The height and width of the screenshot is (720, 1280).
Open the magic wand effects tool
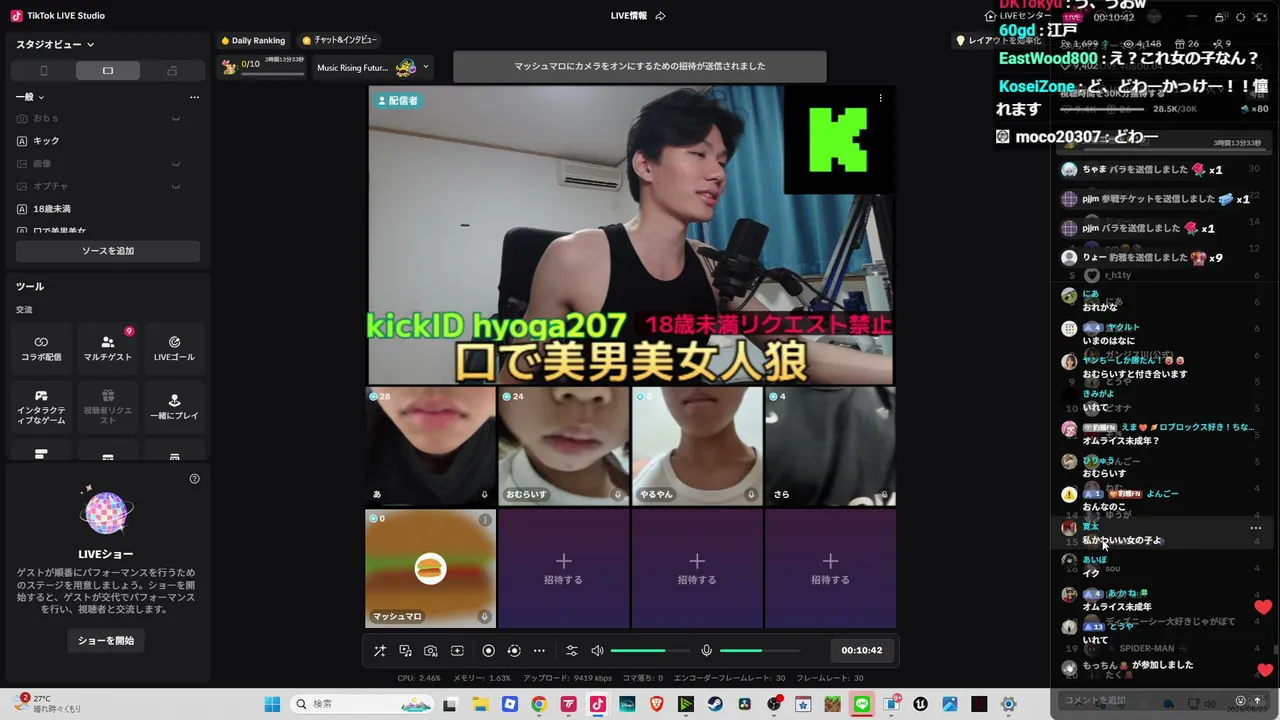(380, 650)
